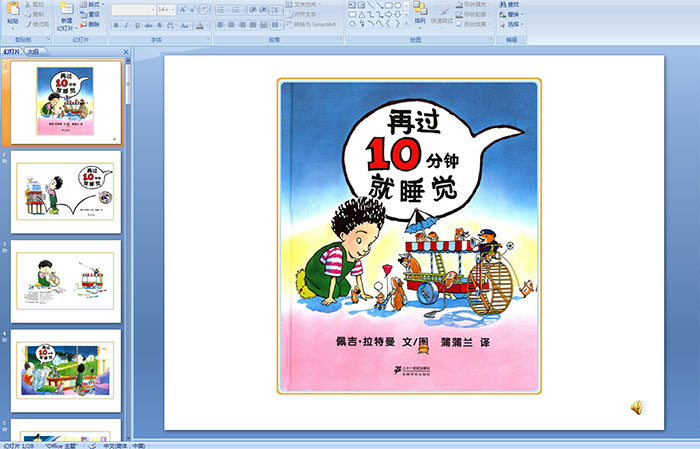
Task: Select the left brace shape
Action: 388,23
